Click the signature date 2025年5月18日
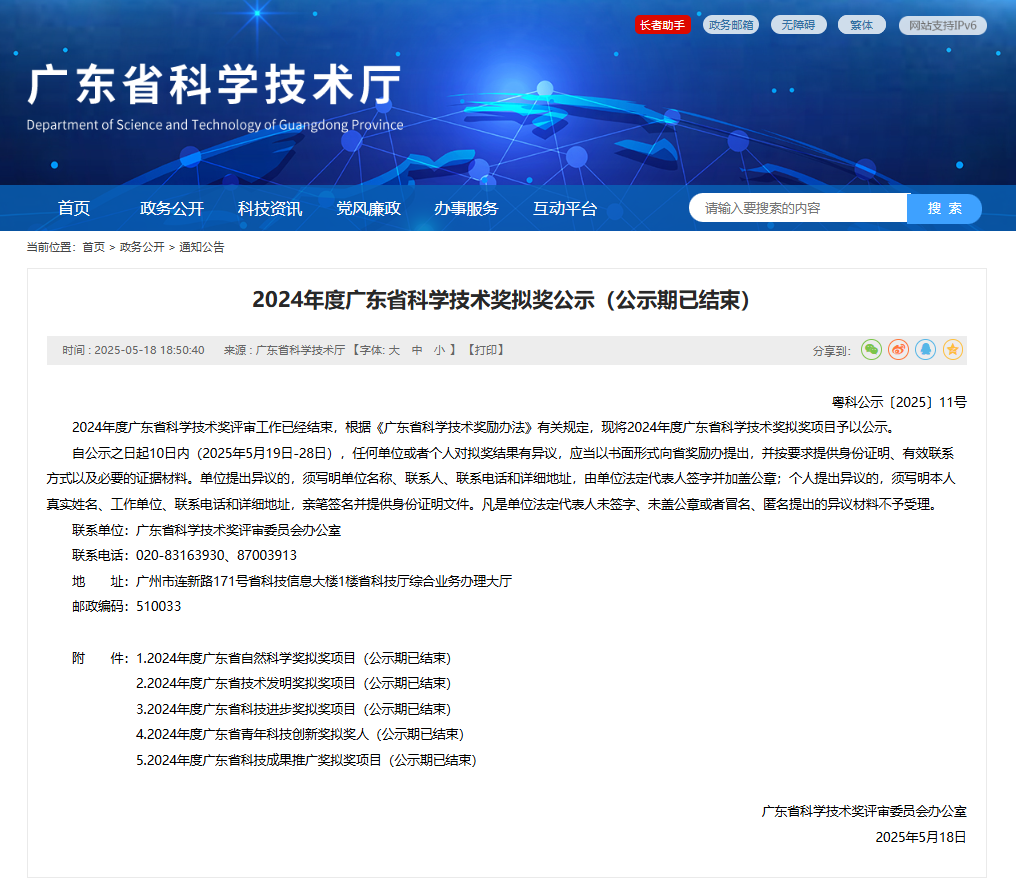 (x=921, y=837)
